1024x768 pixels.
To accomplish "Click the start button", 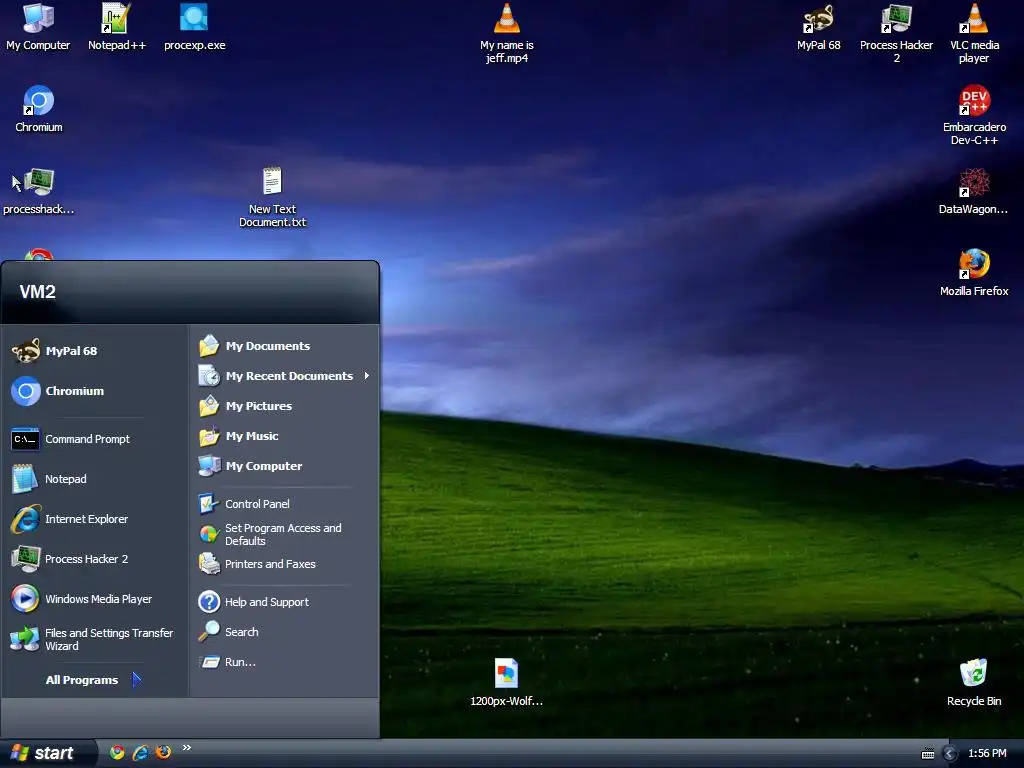I will click(47, 753).
